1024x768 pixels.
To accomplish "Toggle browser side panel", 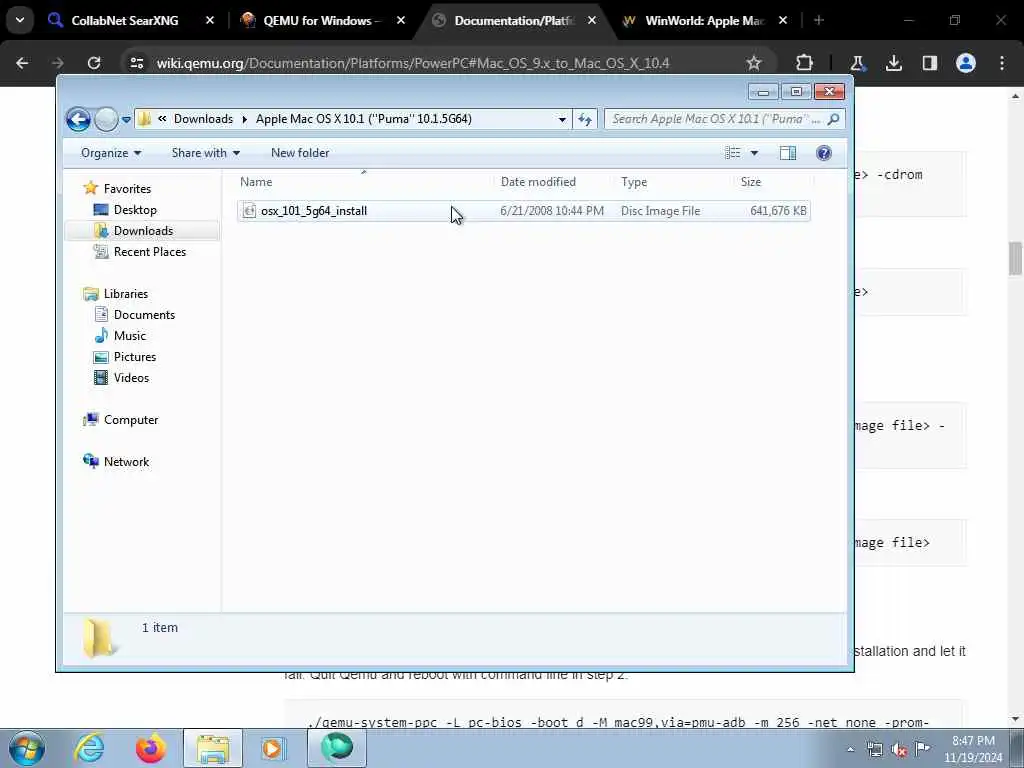I will pyautogui.click(x=929, y=63).
